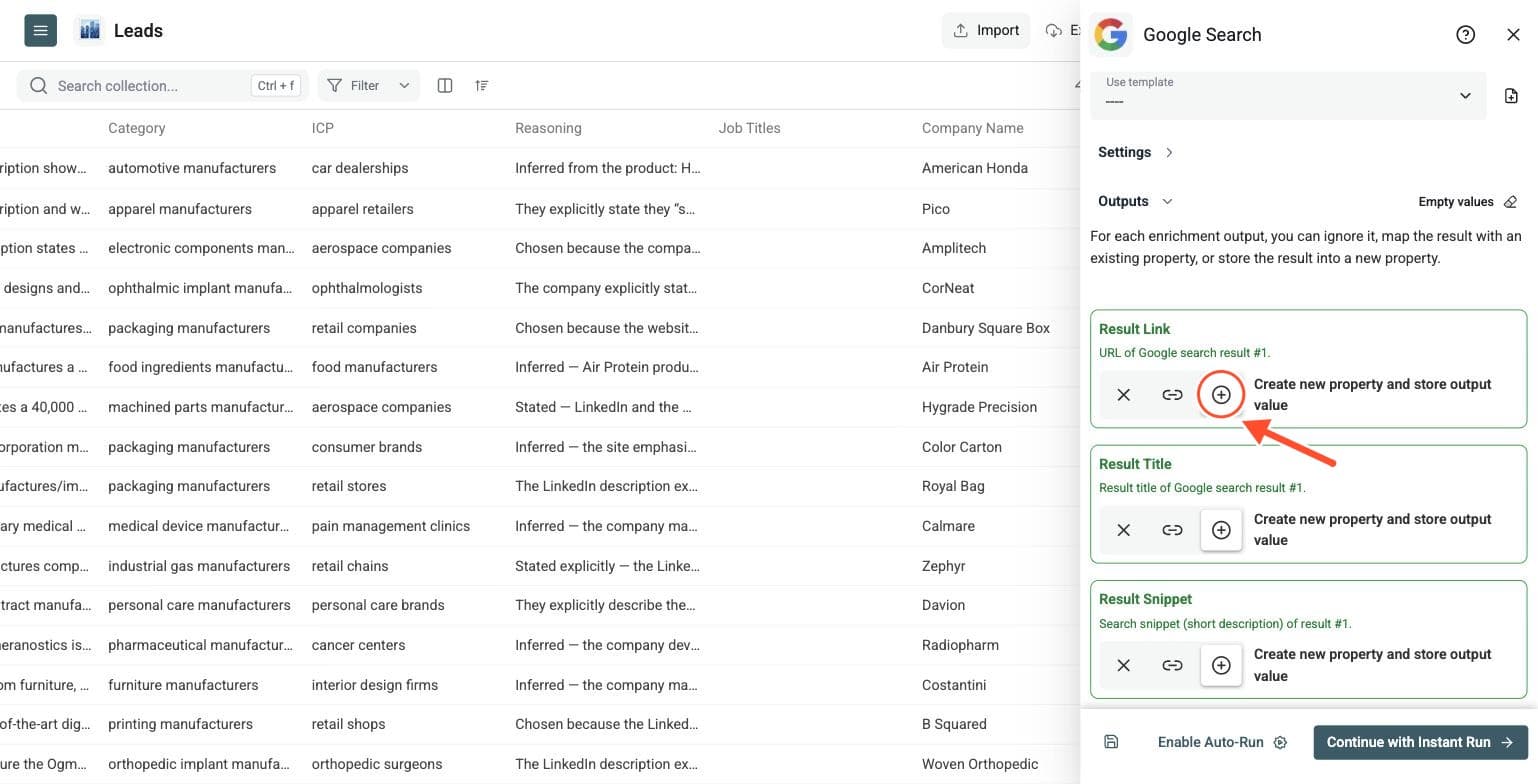Create new property for Result Title
This screenshot has width=1538, height=784.
pyautogui.click(x=1221, y=530)
